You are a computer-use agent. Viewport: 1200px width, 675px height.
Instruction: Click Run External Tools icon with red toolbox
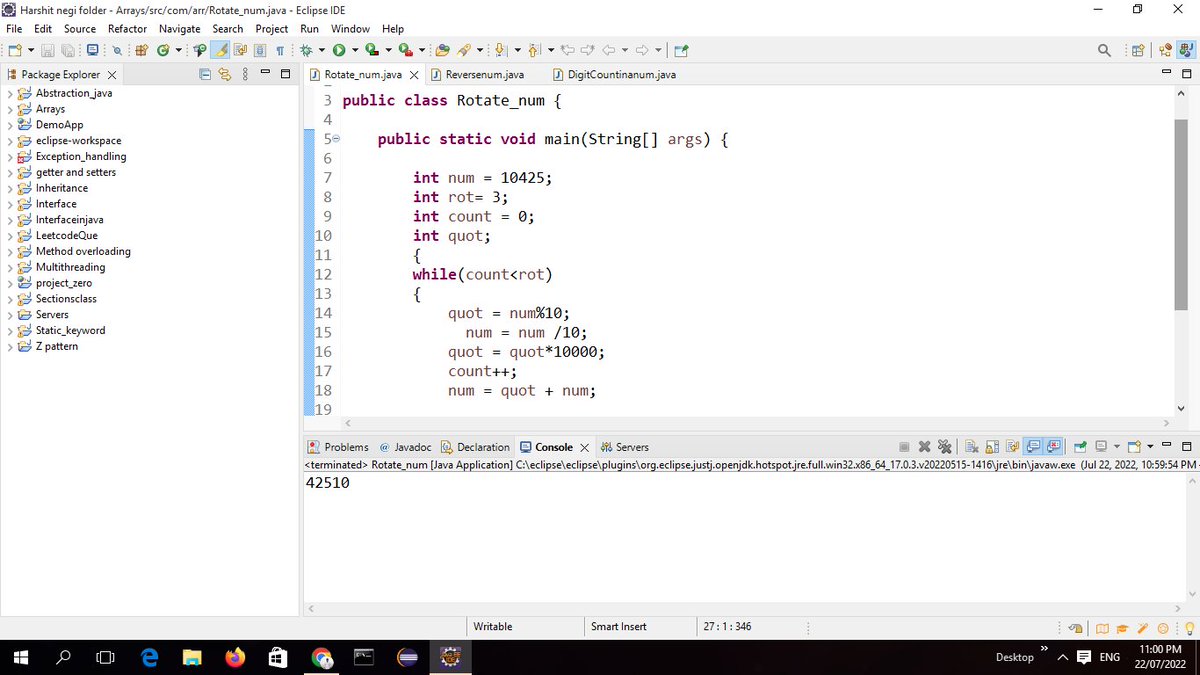404,50
